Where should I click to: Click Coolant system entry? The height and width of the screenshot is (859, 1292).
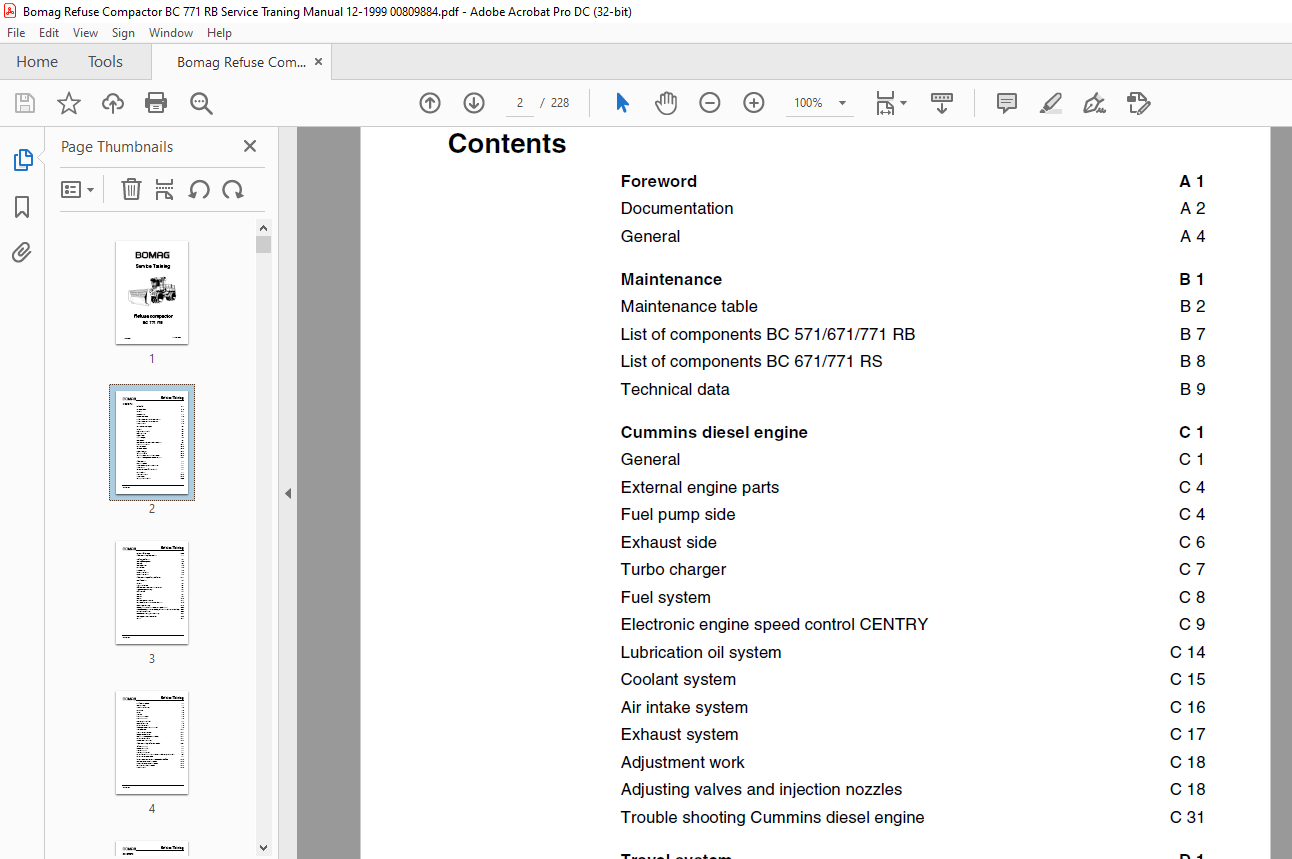[x=678, y=679]
